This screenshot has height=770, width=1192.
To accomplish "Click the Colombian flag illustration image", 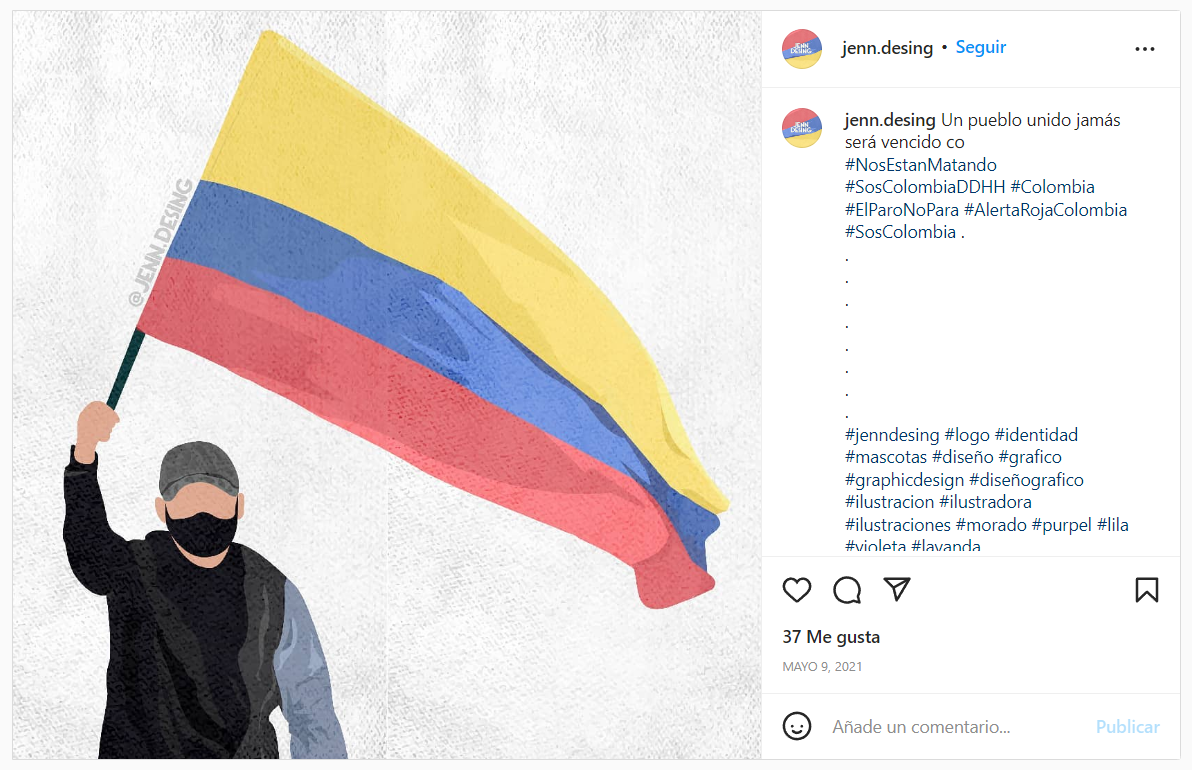I will tap(387, 385).
